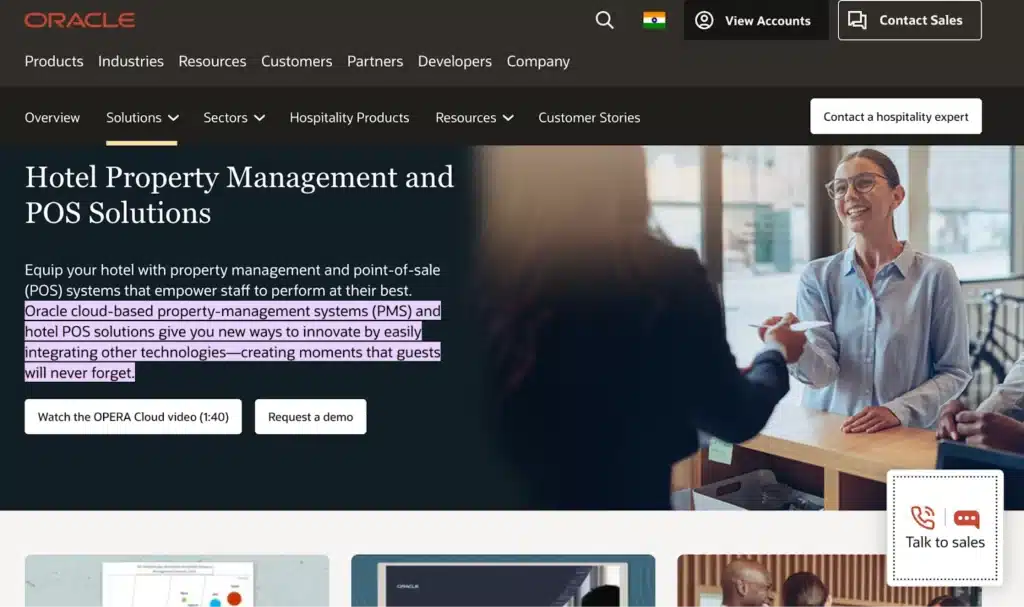Open the top Resources menu

[212, 61]
